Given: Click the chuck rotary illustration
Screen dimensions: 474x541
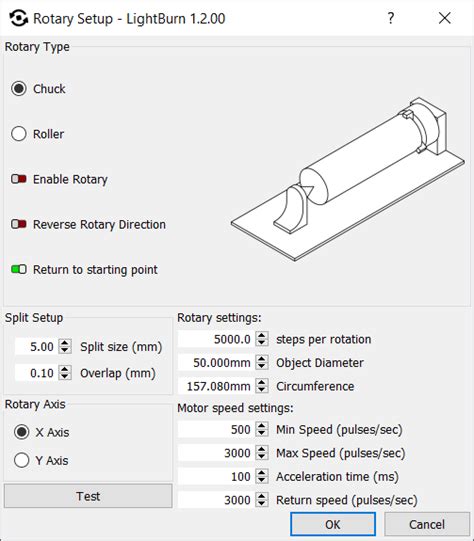Looking at the screenshot, I should [x=348, y=179].
